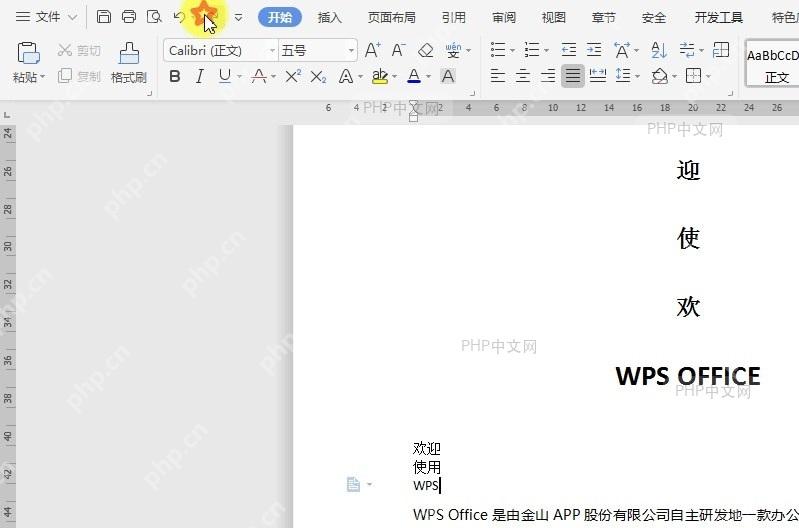Apply yellow highlight color button
This screenshot has height=528, width=799.
pos(380,76)
